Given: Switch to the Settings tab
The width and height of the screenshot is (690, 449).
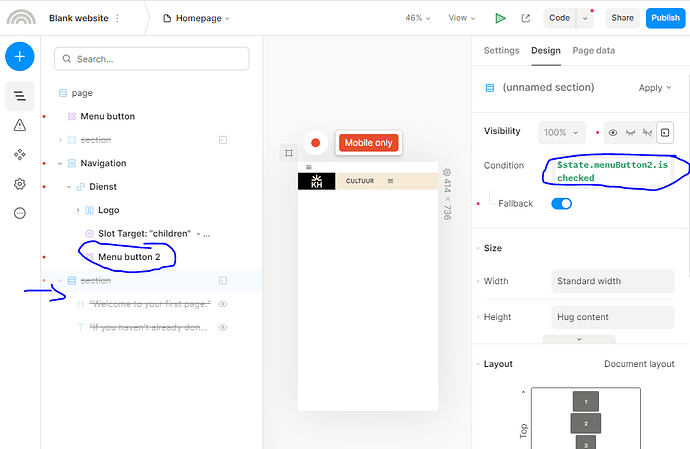Looking at the screenshot, I should pyautogui.click(x=501, y=50).
